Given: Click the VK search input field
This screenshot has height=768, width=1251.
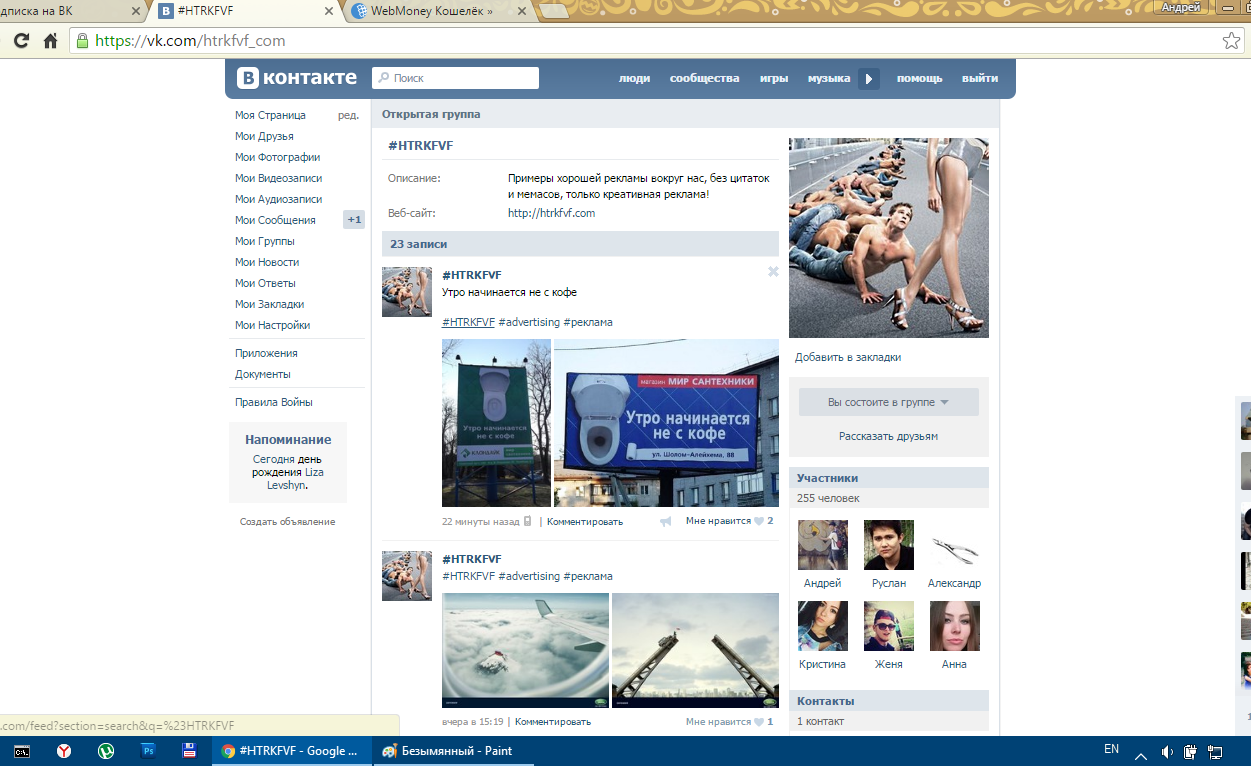Looking at the screenshot, I should [x=455, y=78].
